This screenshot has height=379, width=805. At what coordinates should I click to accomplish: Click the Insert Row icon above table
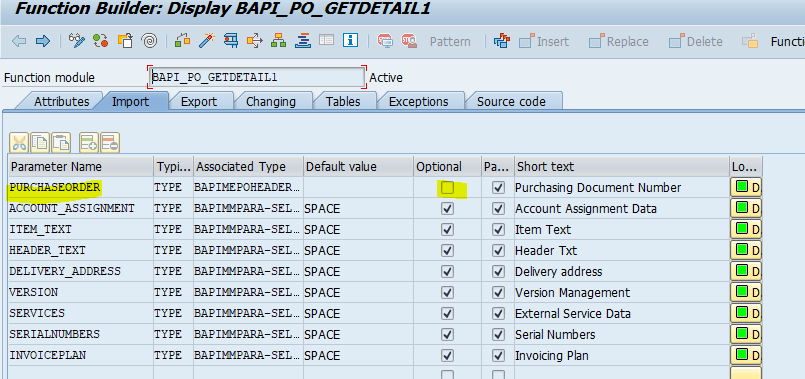tap(89, 142)
